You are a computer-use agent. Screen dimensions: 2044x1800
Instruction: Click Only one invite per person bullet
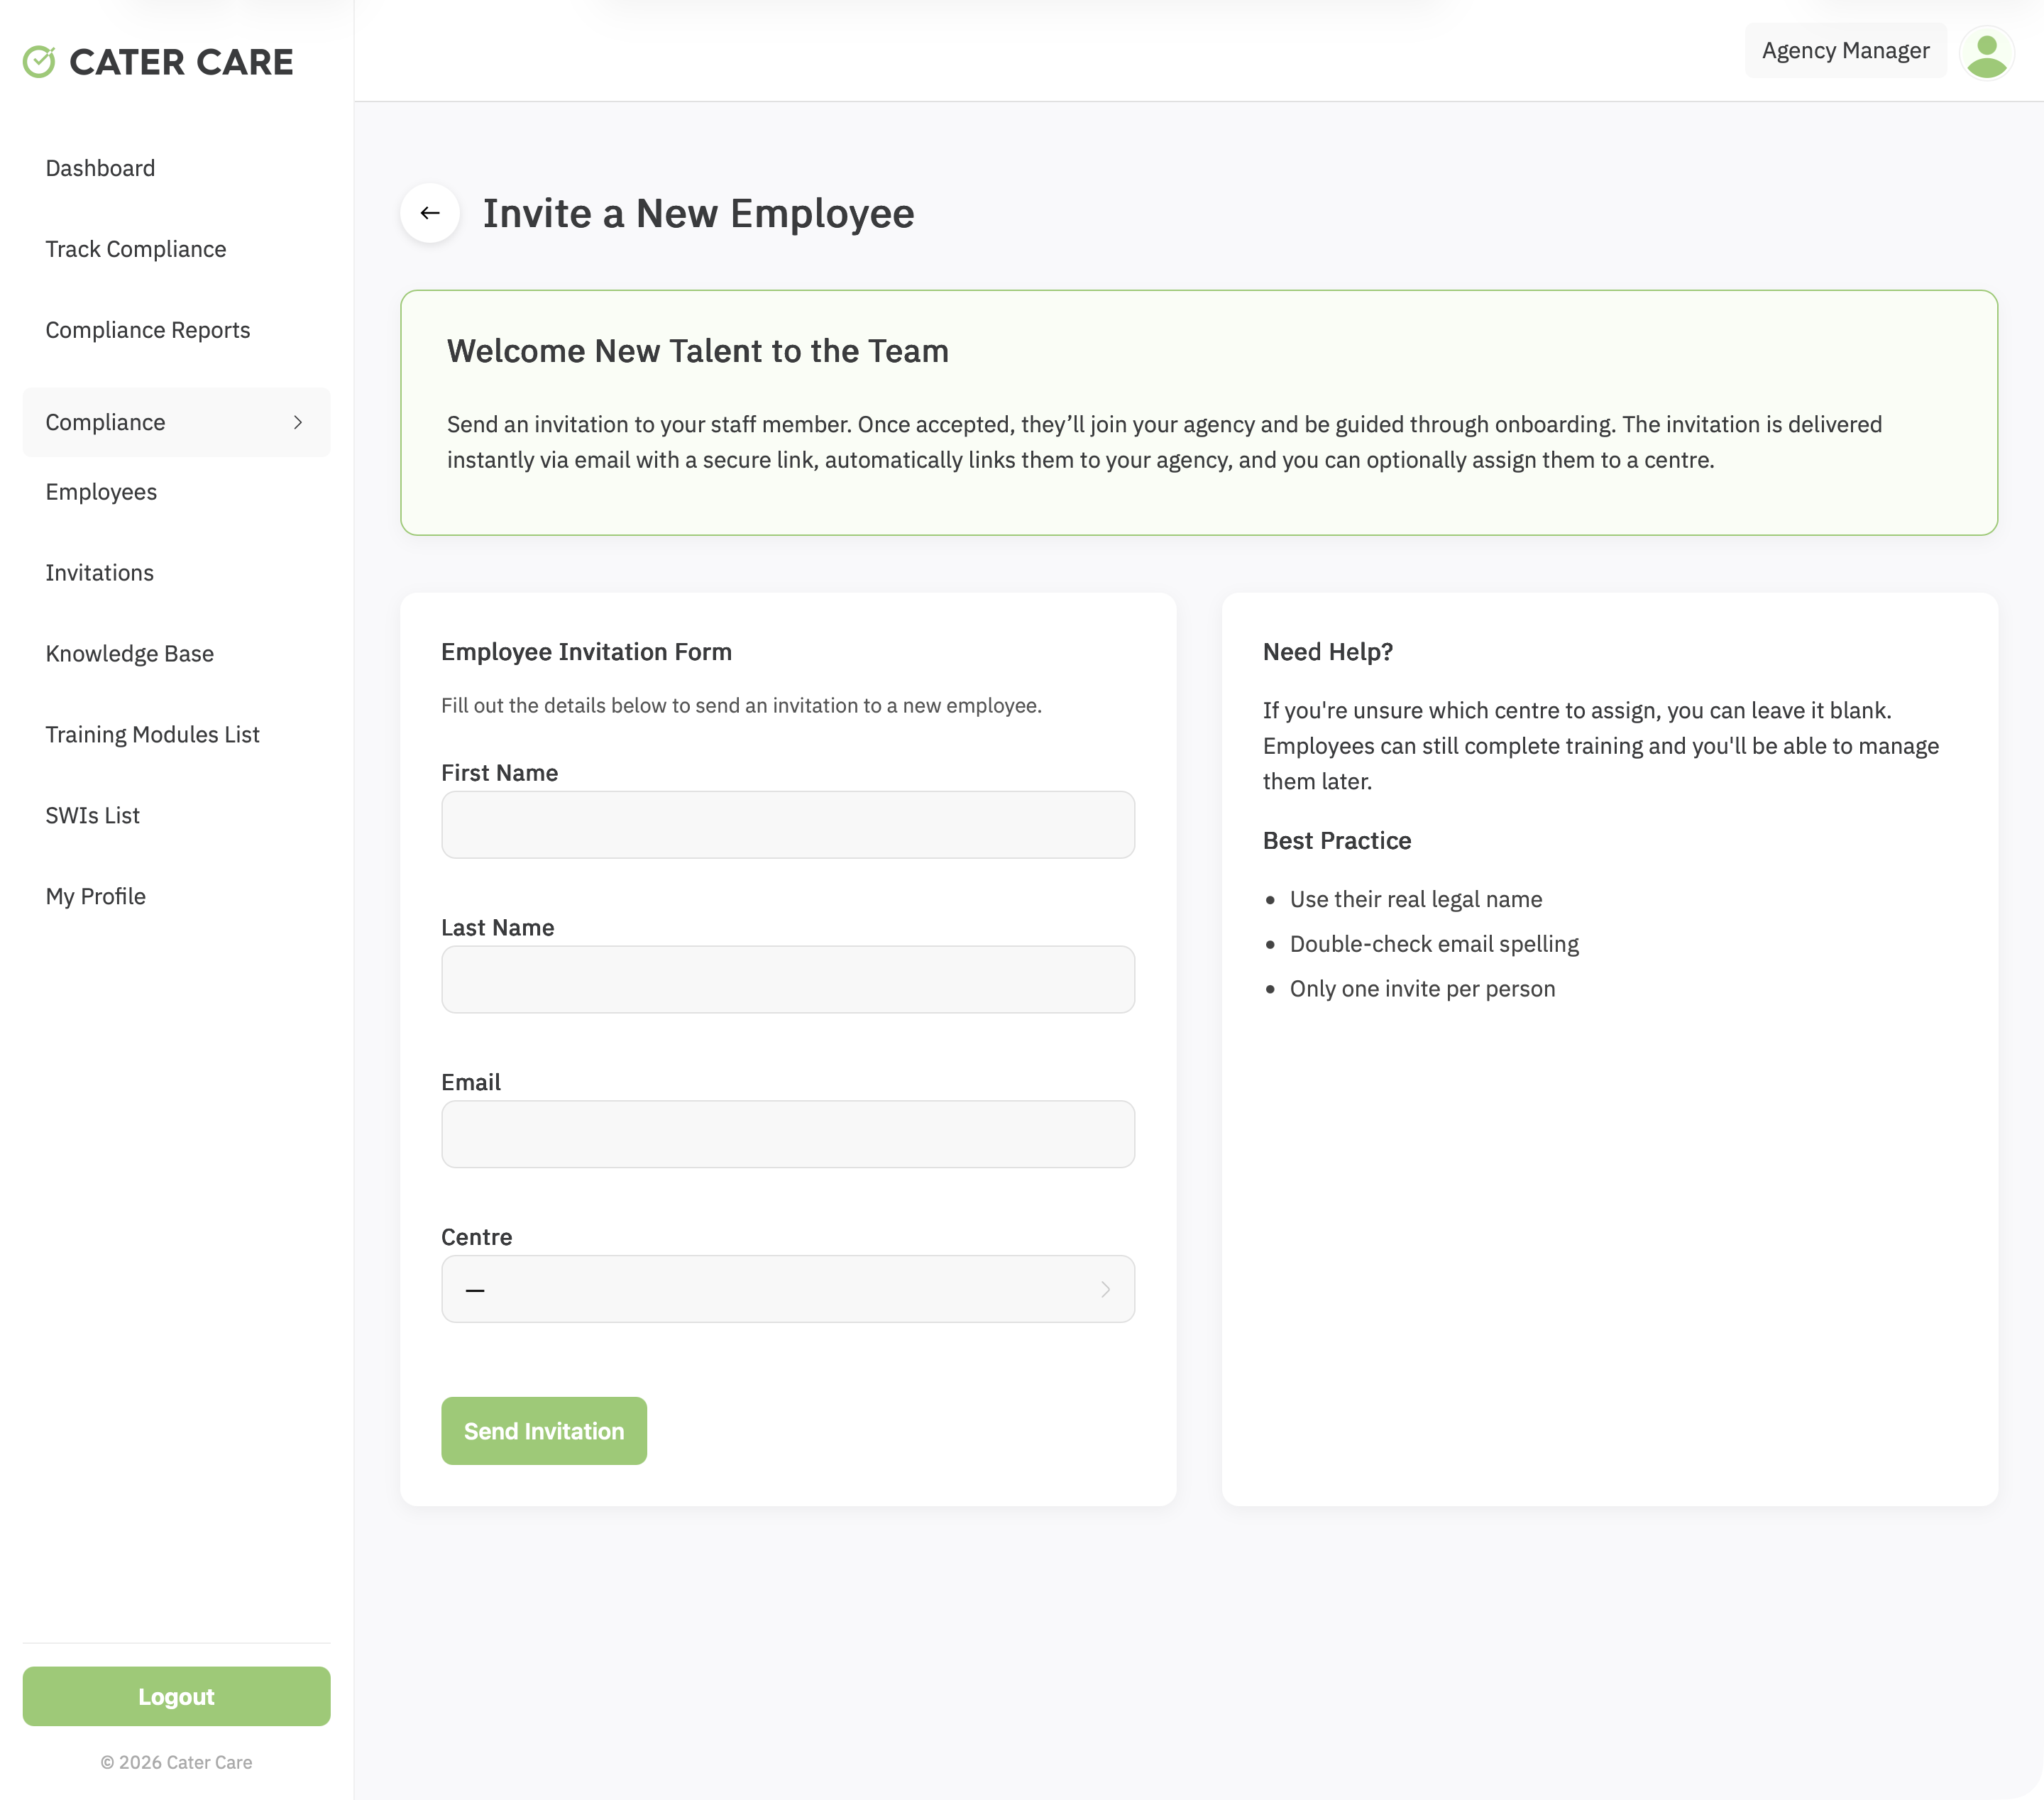(1422, 989)
